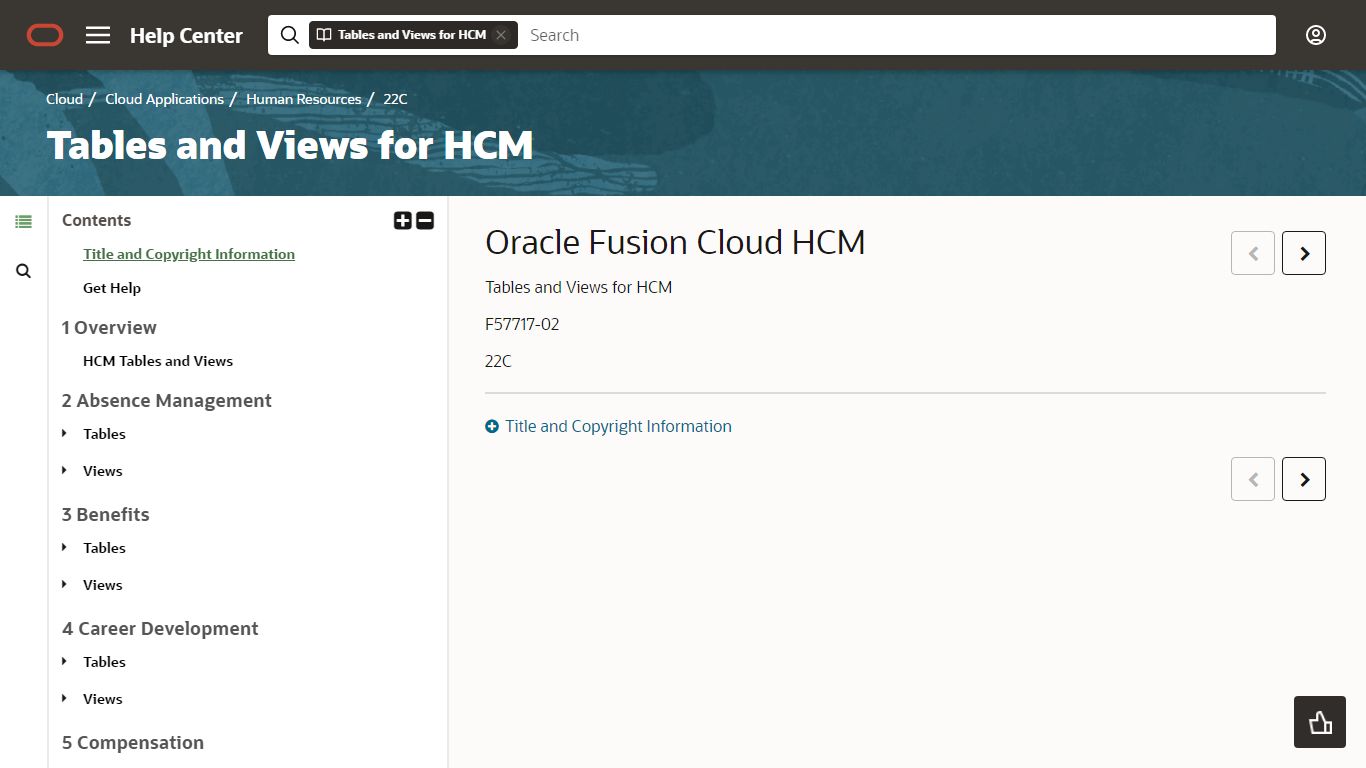
Task: Collapse all contents with minus icon
Action: click(x=425, y=221)
